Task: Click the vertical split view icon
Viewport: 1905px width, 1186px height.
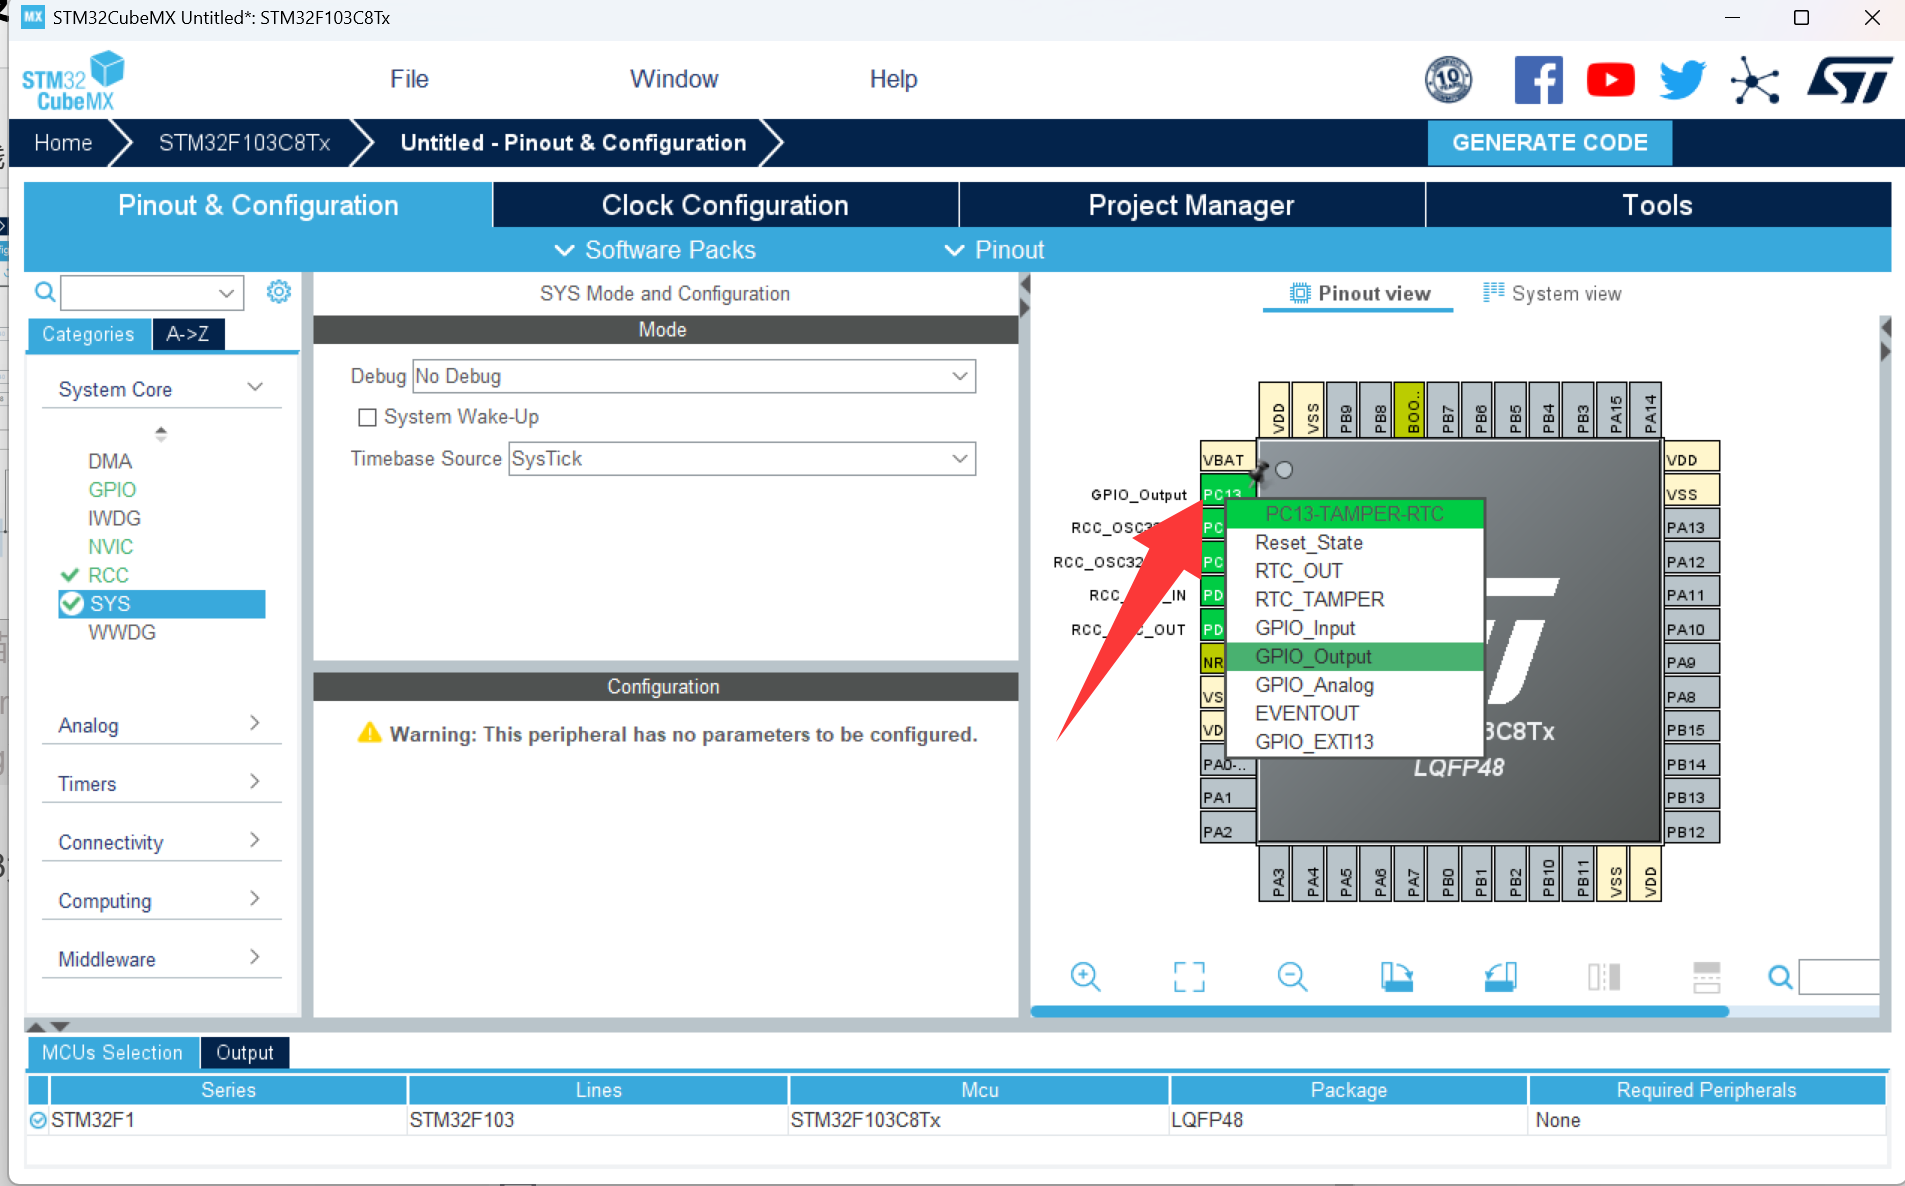Action: point(1604,976)
